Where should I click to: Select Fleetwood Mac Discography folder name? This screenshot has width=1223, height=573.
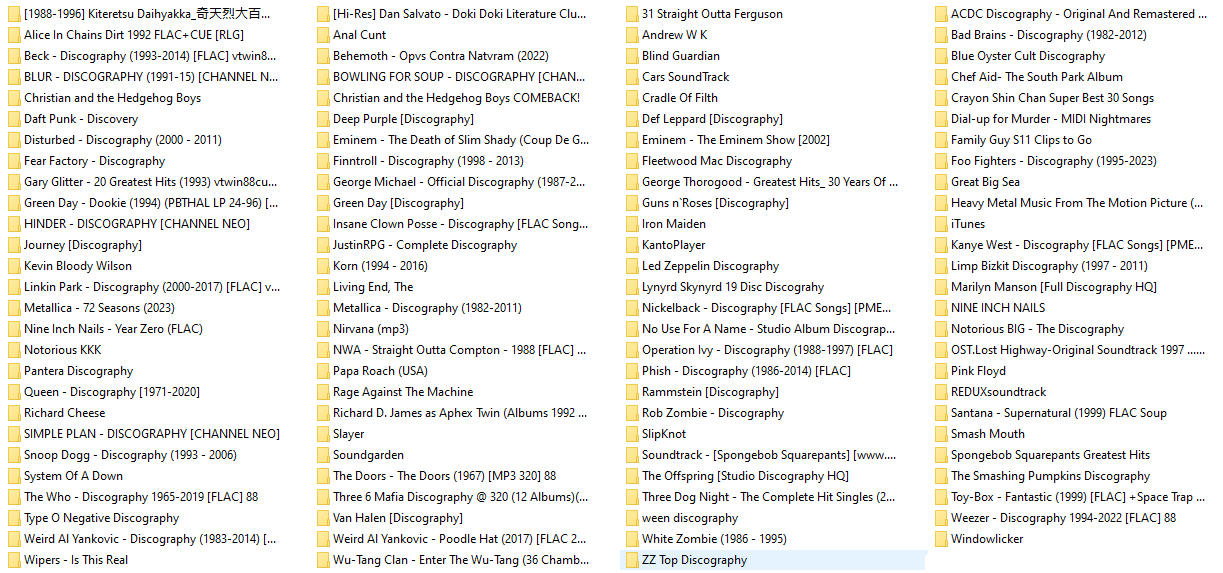tap(717, 161)
